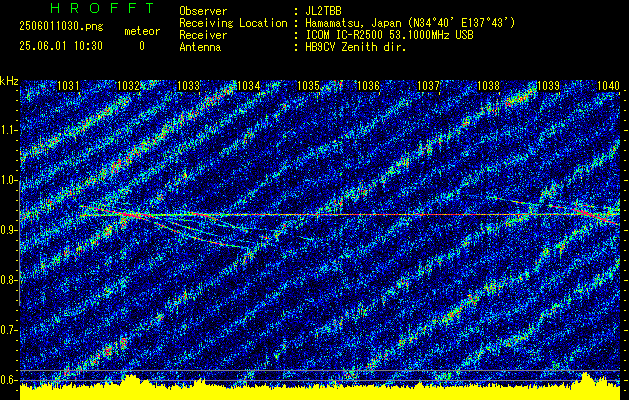Click the 0.6 kHz frequency label
629x400 pixels.
pos(8,380)
